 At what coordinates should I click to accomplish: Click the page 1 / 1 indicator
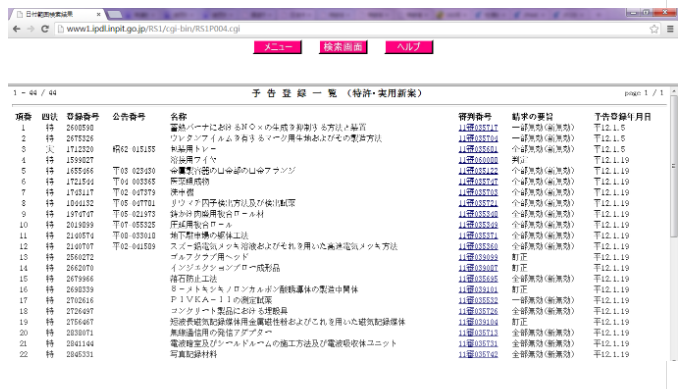pos(644,93)
